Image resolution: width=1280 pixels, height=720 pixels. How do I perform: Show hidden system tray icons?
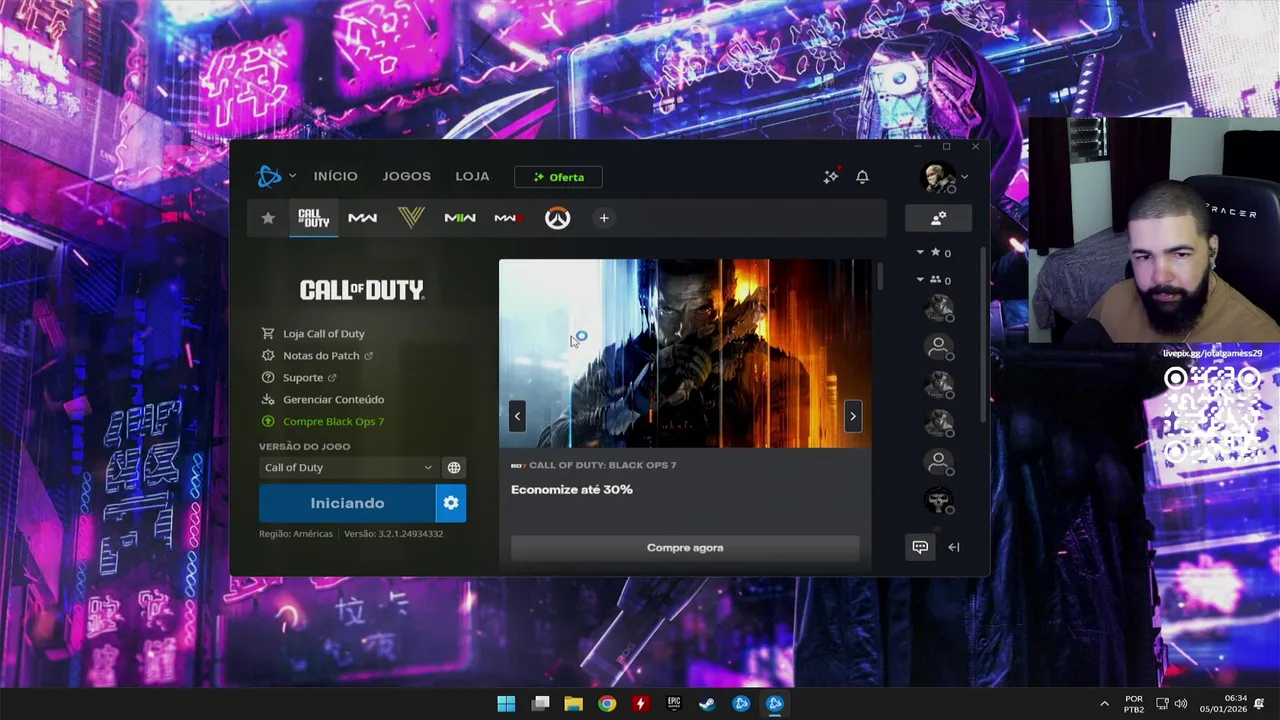(x=1104, y=704)
